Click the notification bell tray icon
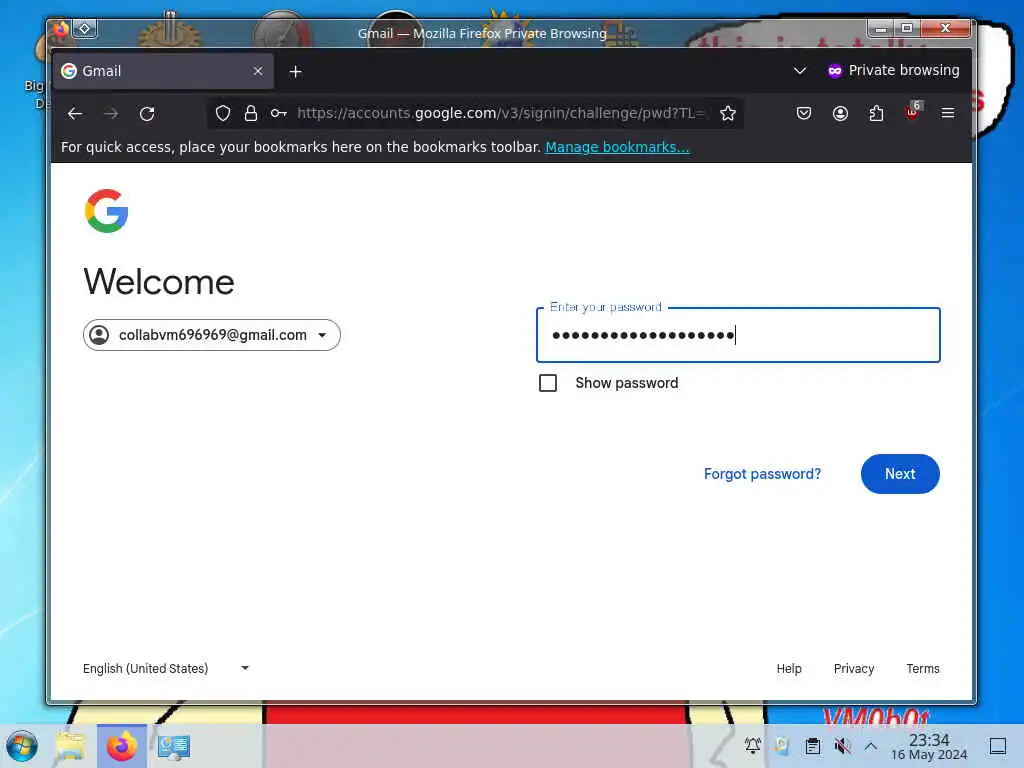 point(752,745)
